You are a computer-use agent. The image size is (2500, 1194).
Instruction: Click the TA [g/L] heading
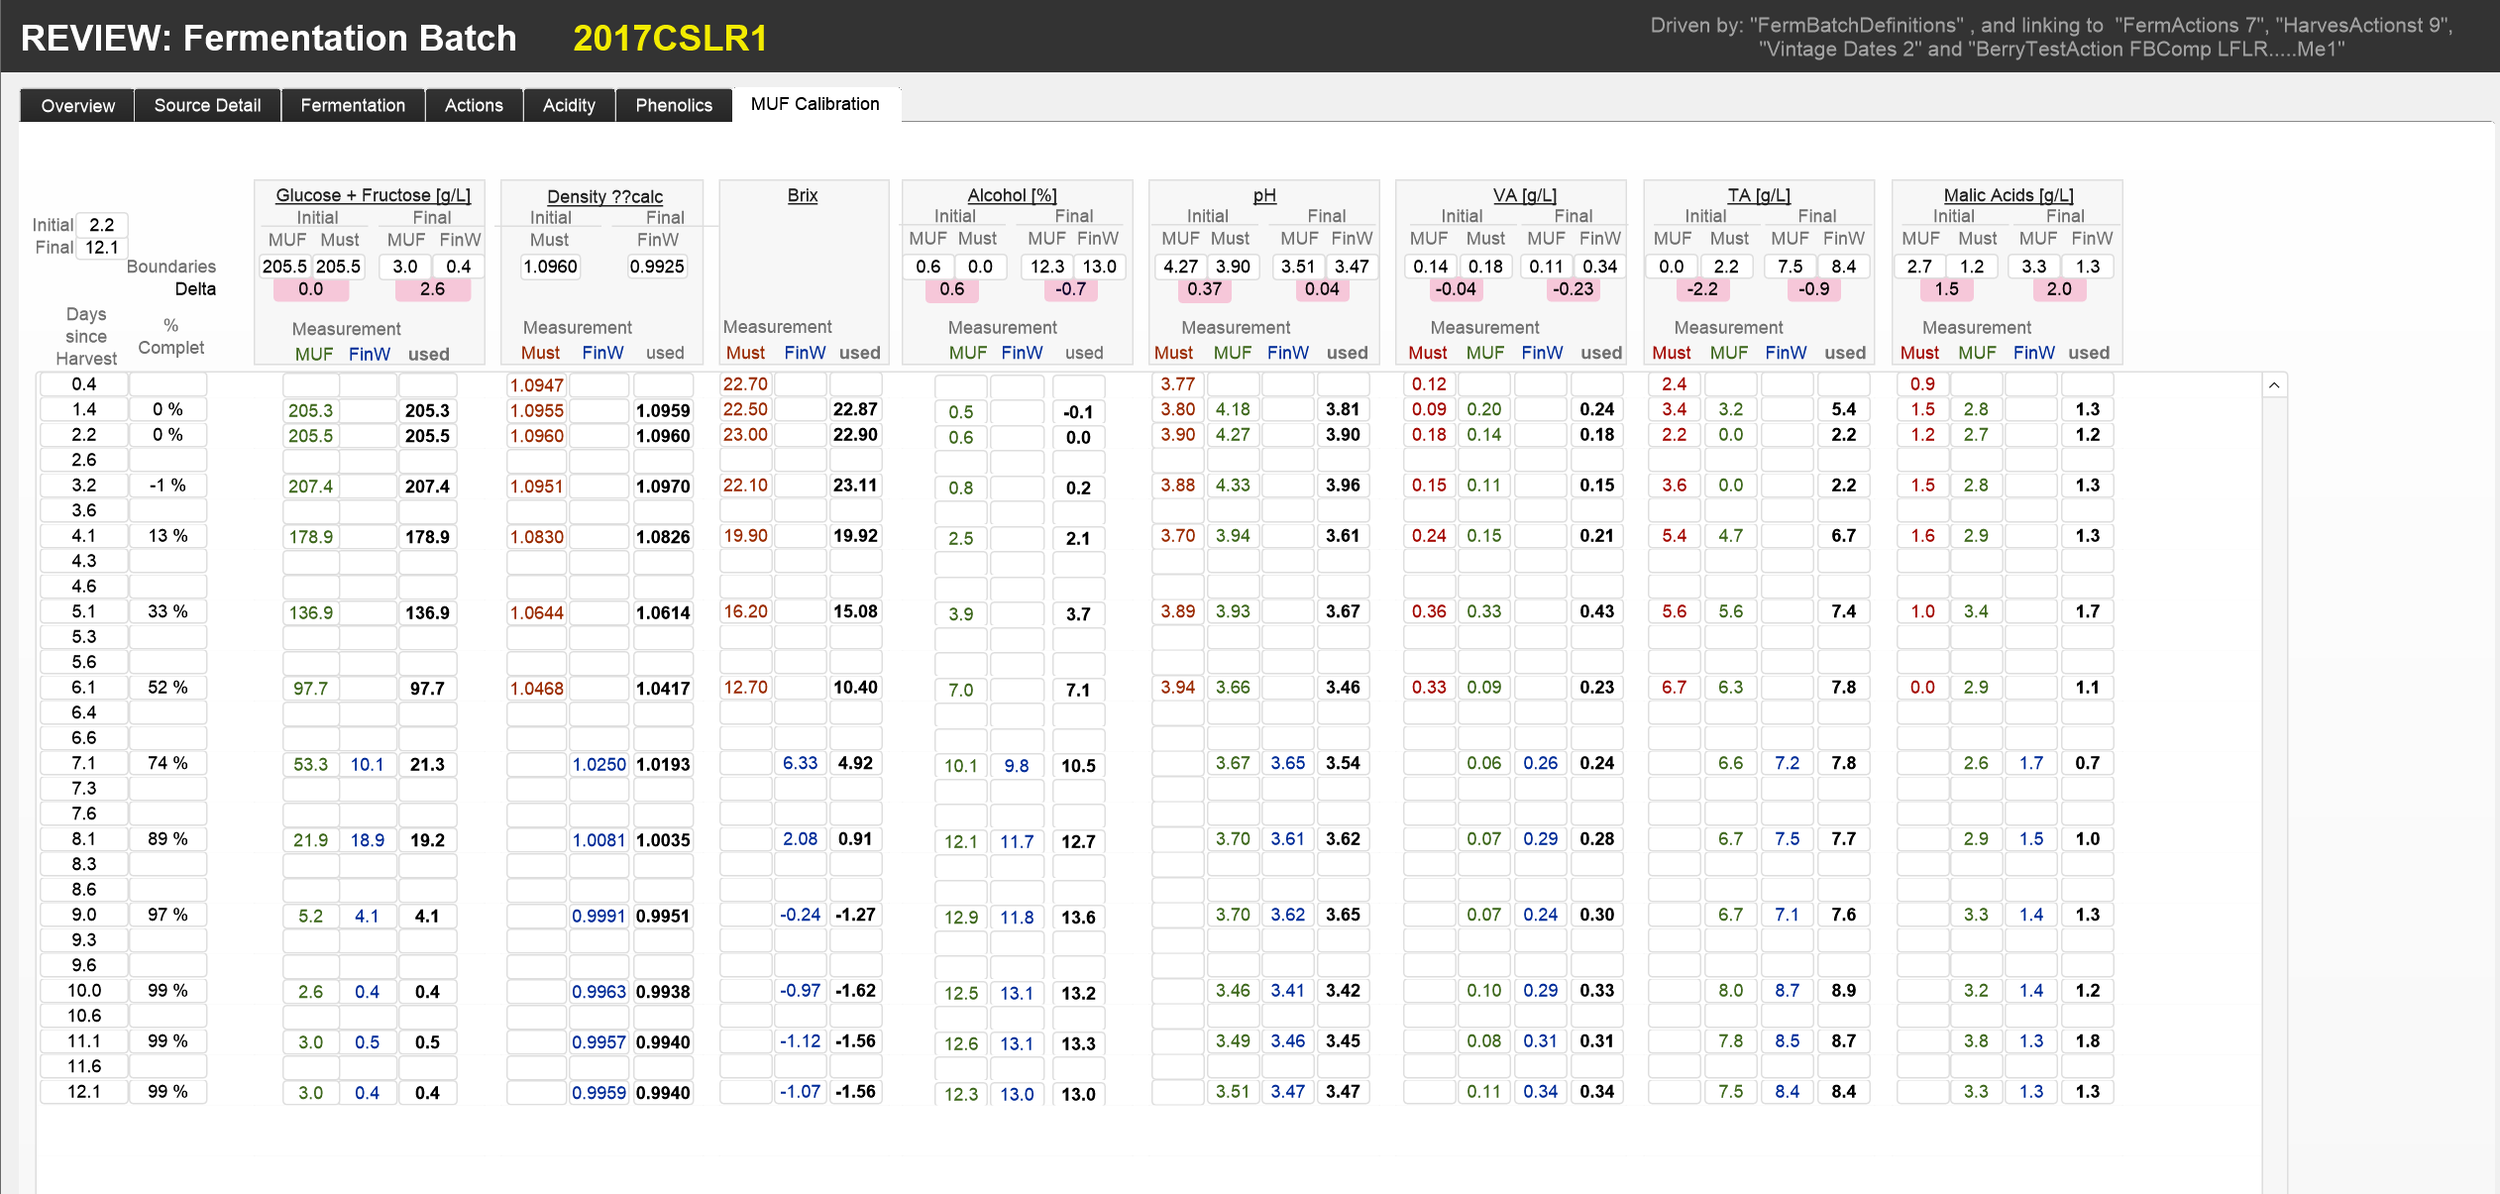pos(1759,195)
